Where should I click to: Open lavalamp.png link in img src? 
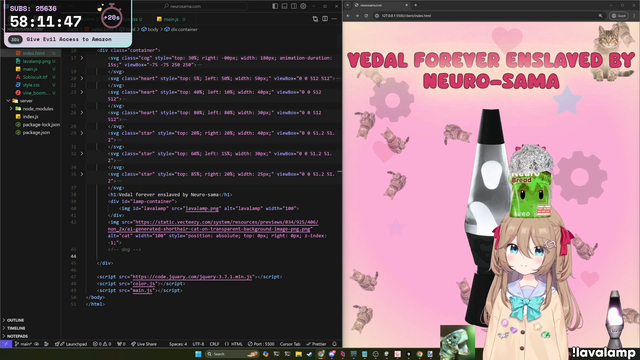[202, 208]
